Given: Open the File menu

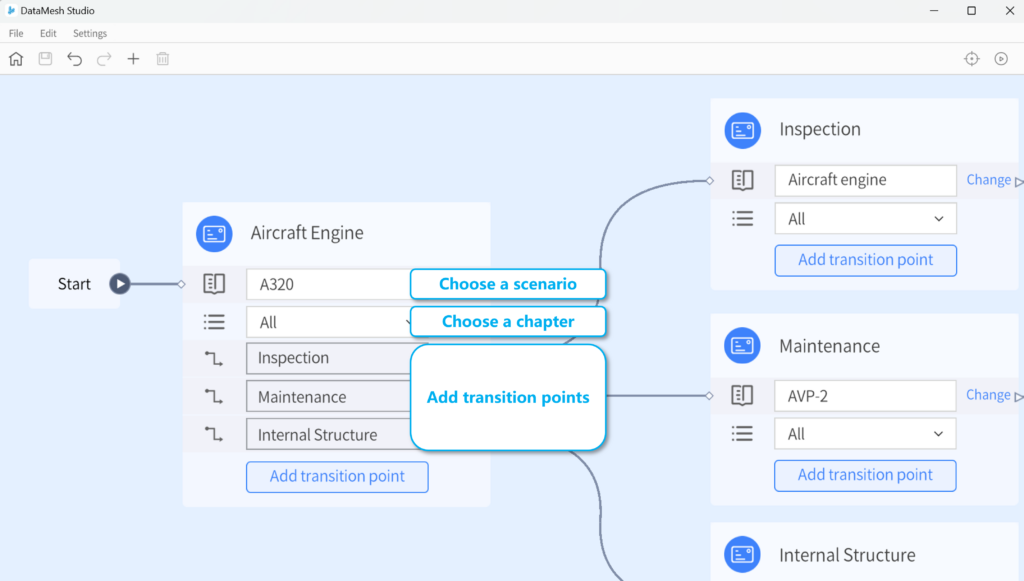Looking at the screenshot, I should 16,33.
